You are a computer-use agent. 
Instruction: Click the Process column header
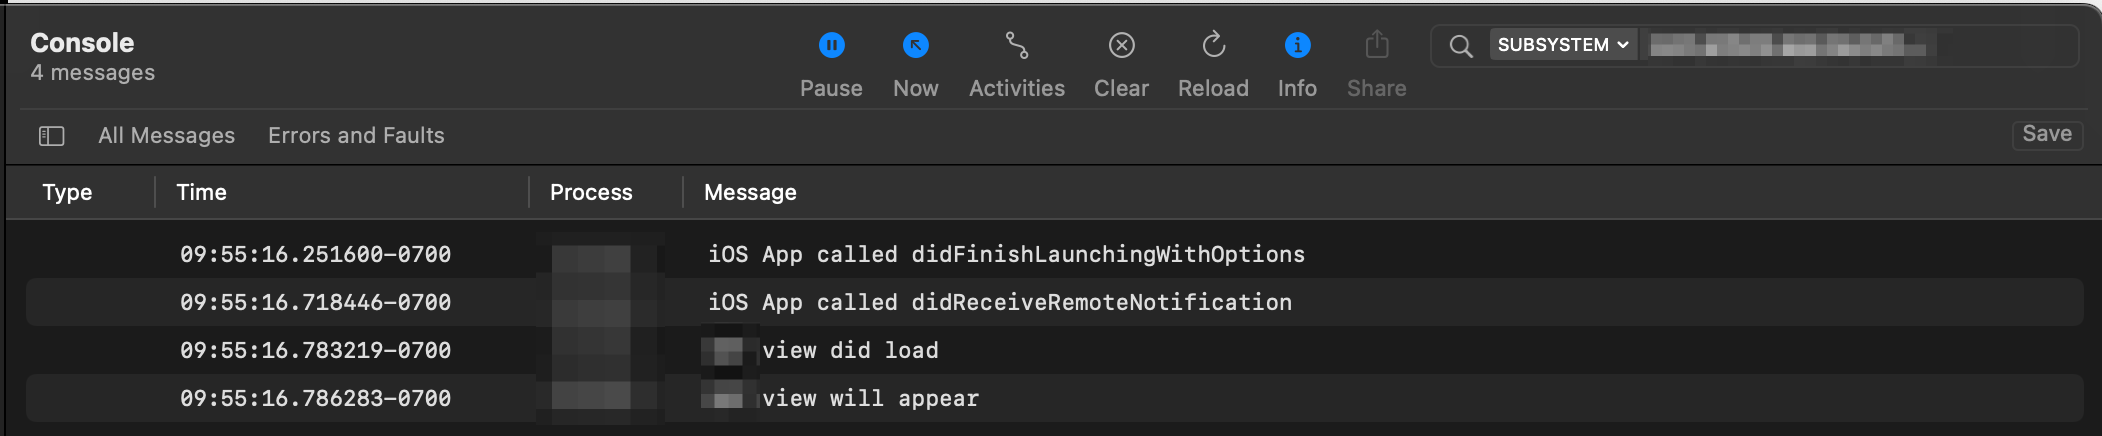click(x=591, y=192)
